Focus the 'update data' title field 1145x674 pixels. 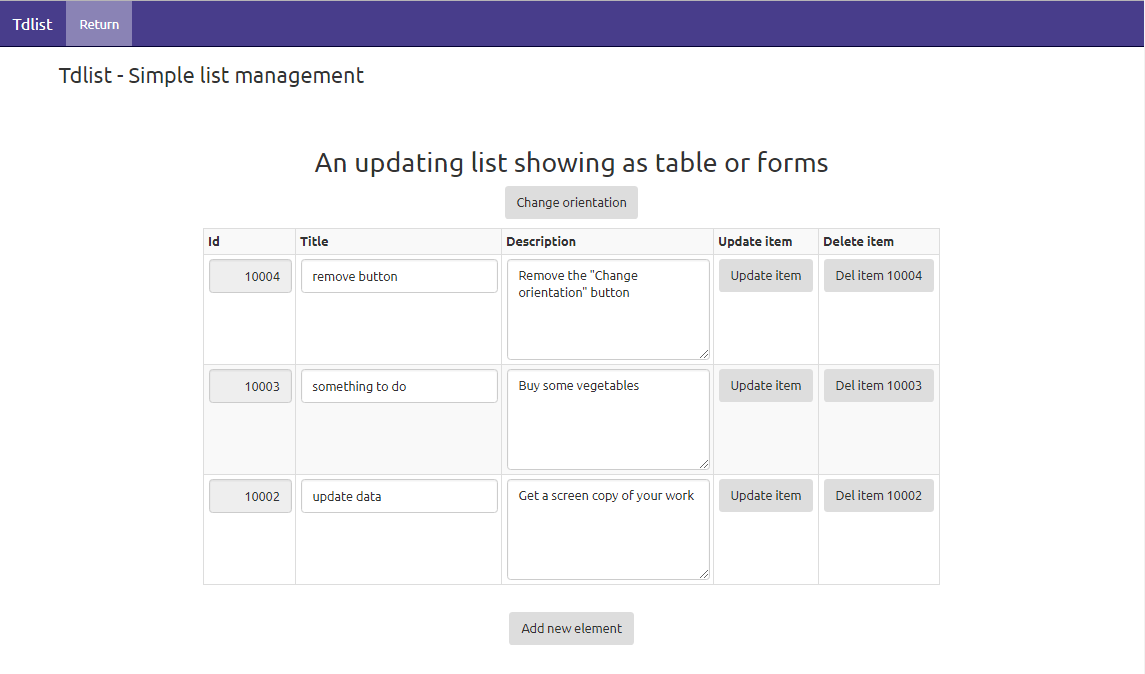(x=399, y=497)
